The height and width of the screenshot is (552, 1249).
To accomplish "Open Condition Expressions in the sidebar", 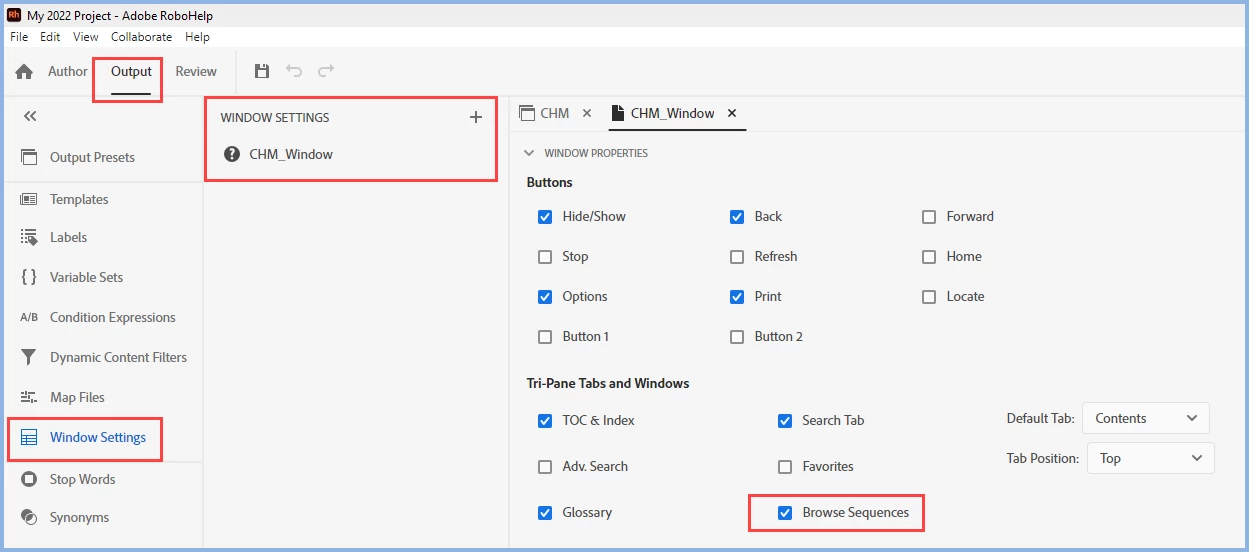I will 112,317.
